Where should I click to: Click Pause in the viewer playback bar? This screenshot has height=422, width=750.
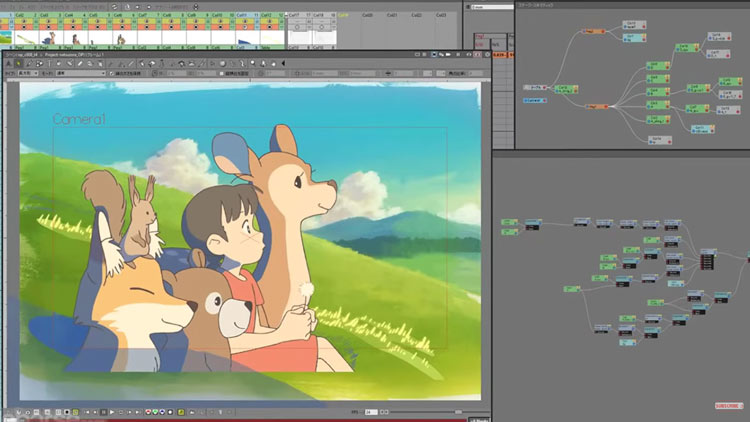click(104, 412)
